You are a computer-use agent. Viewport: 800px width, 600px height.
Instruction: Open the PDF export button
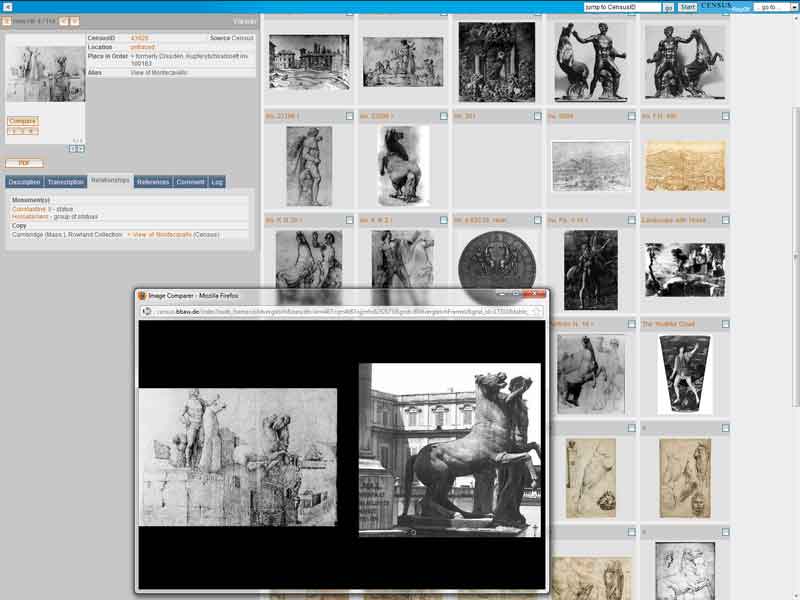[x=24, y=163]
